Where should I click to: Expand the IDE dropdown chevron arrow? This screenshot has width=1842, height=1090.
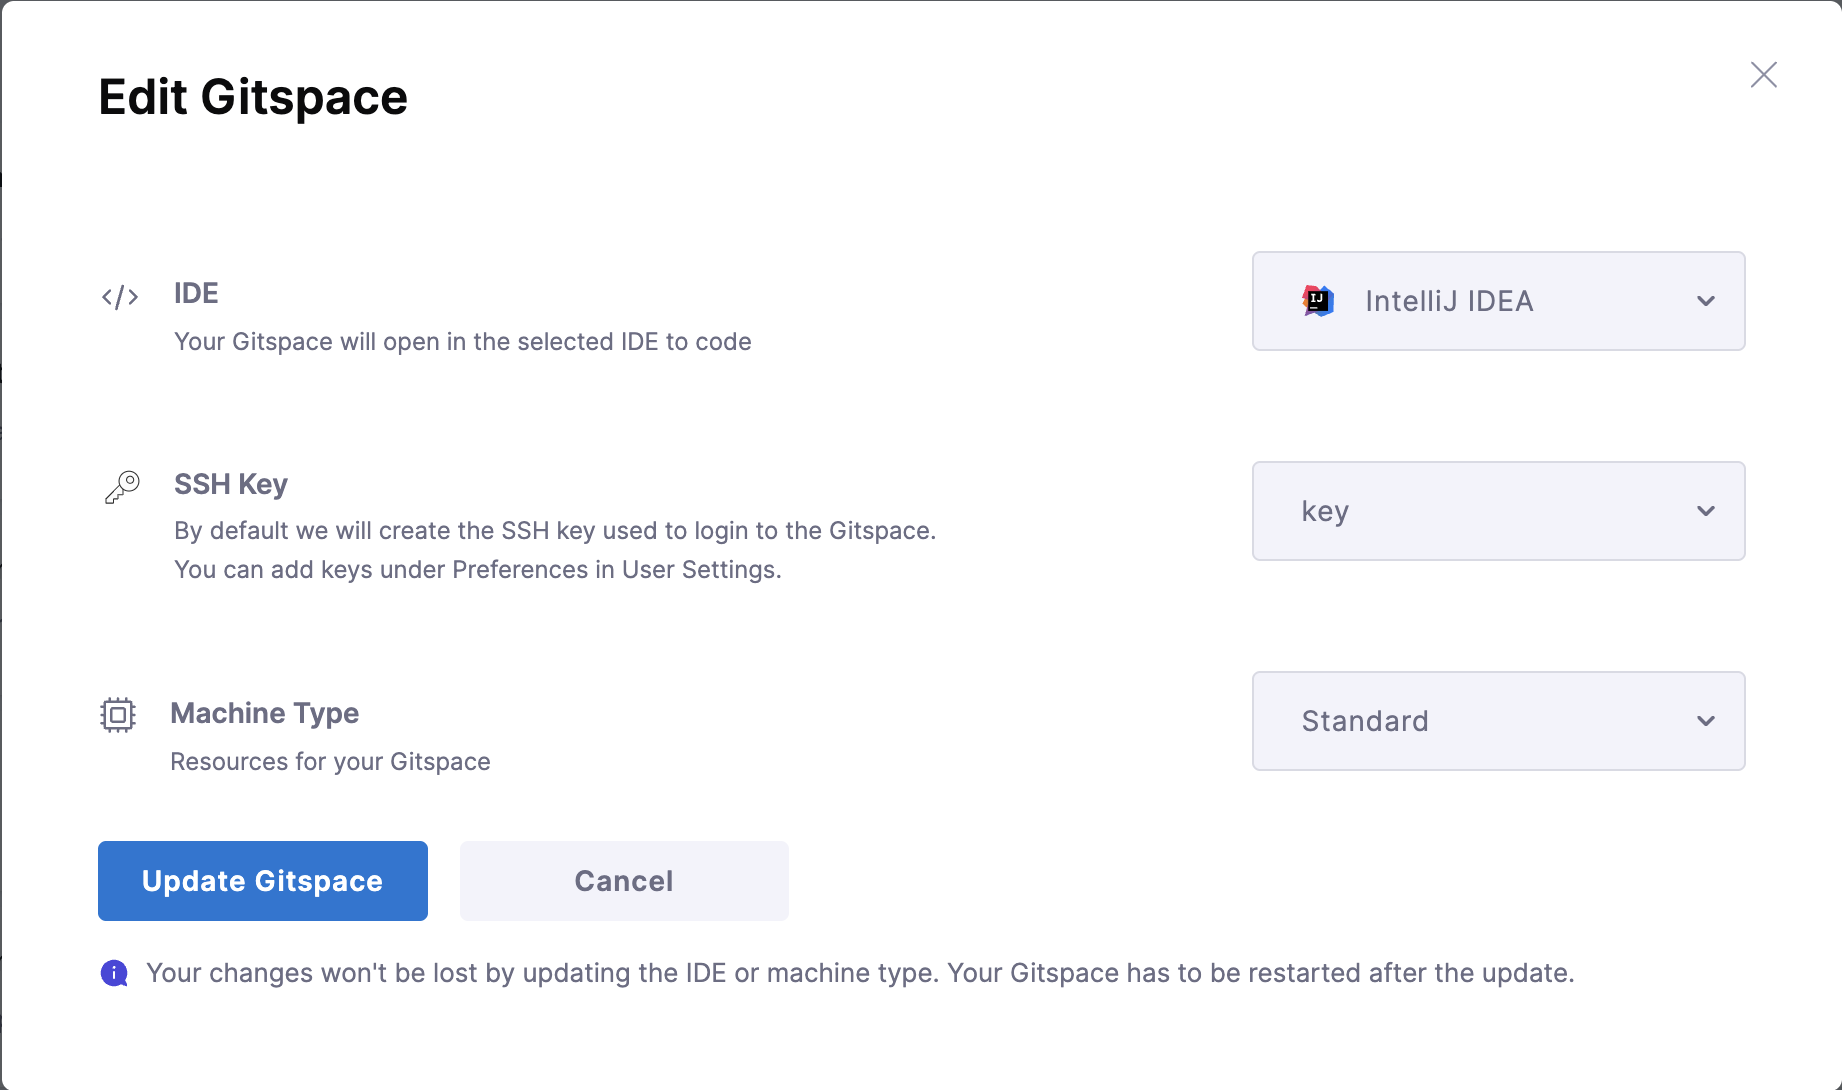click(x=1706, y=301)
